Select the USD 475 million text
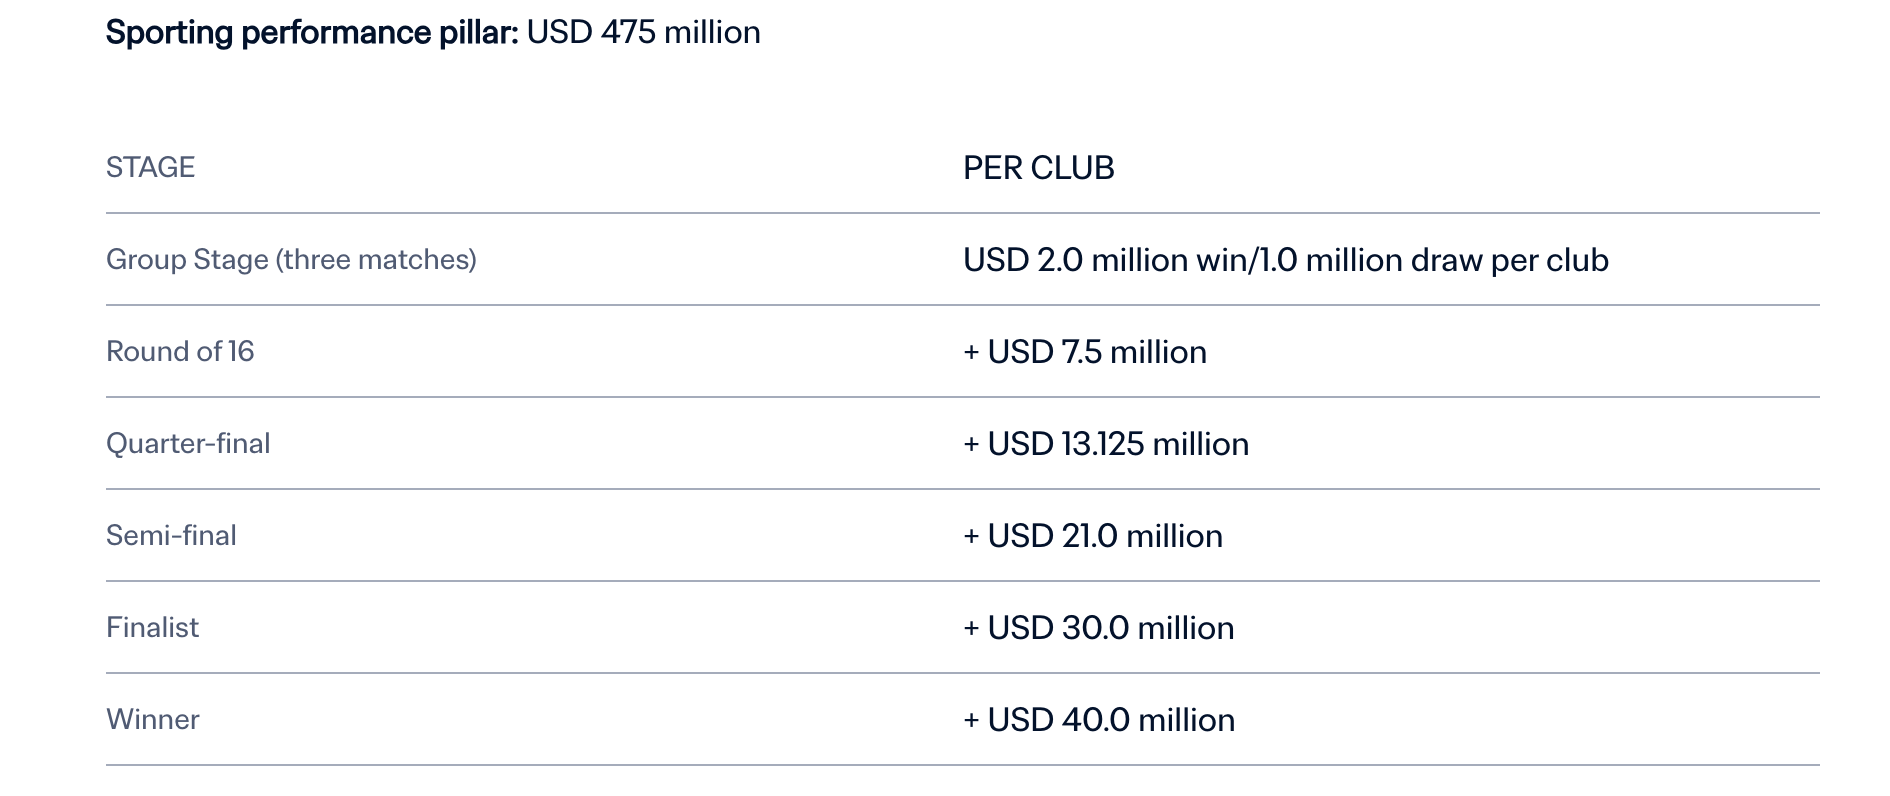Viewport: 1890px width, 796px height. pos(644,32)
